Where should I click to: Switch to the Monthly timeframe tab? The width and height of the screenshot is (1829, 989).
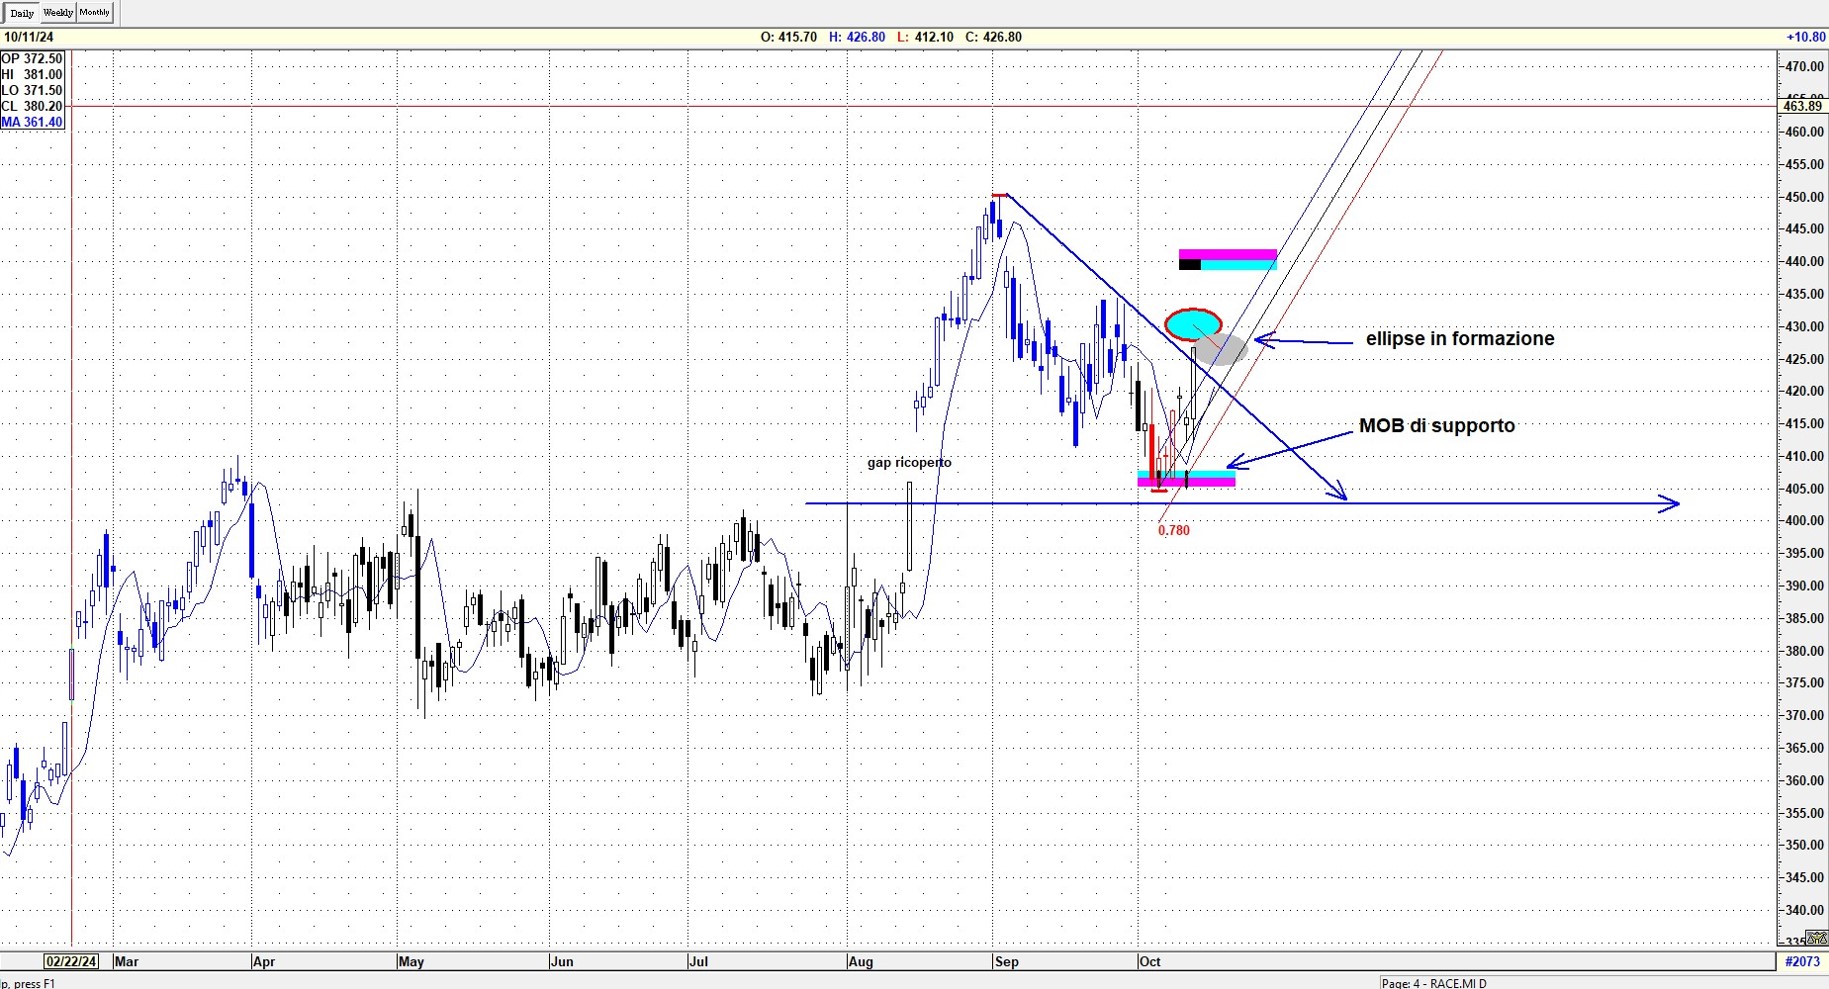[x=95, y=13]
